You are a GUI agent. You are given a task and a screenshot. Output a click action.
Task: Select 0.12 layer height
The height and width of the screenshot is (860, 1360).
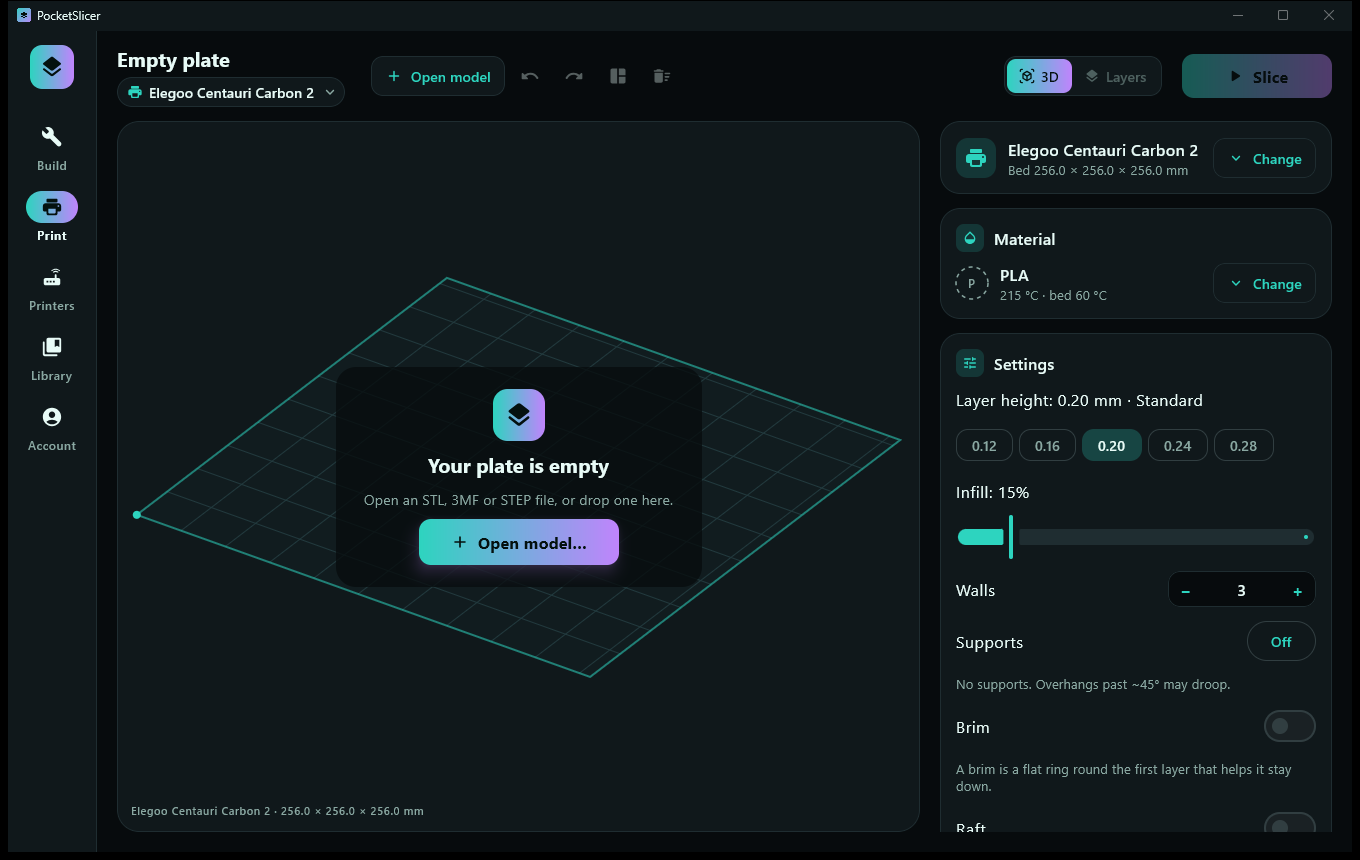[x=984, y=445]
